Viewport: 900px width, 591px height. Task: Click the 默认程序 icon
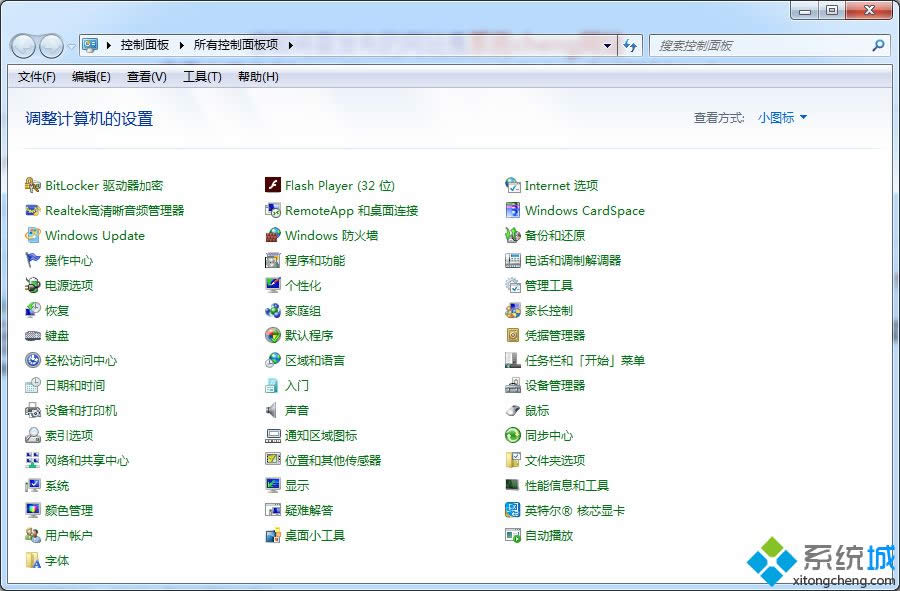[273, 336]
